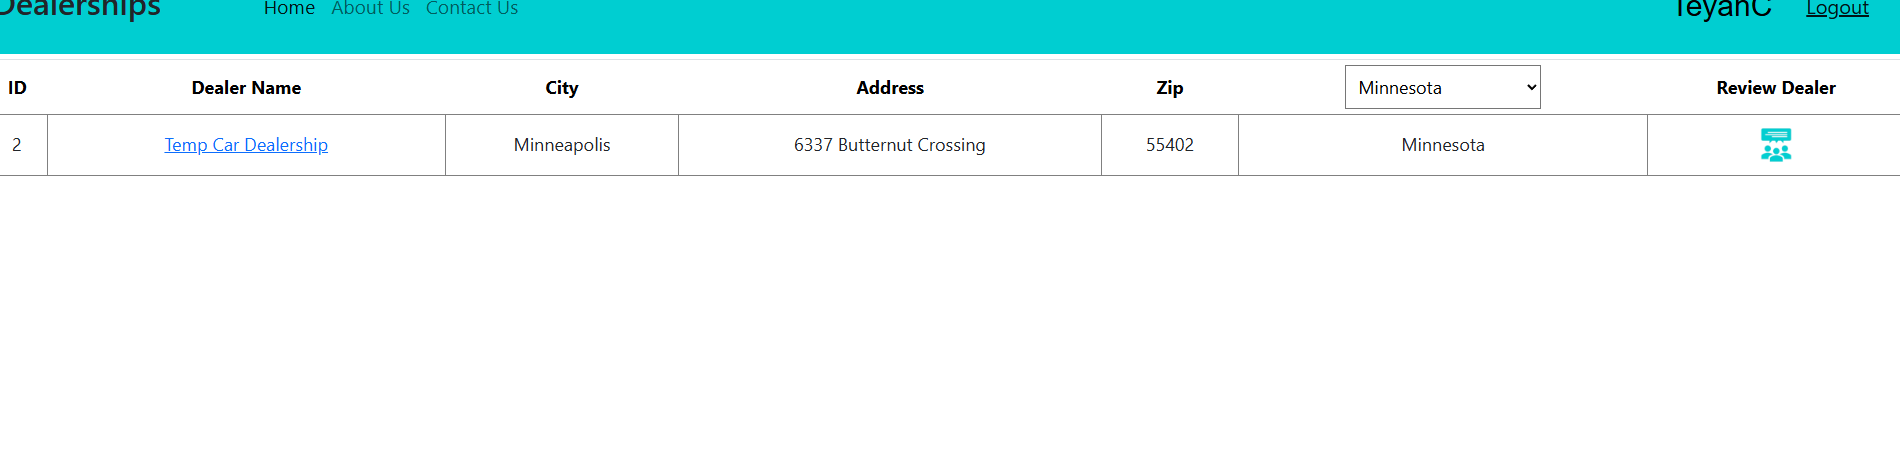Open the Temp Car Dealership link

click(246, 145)
